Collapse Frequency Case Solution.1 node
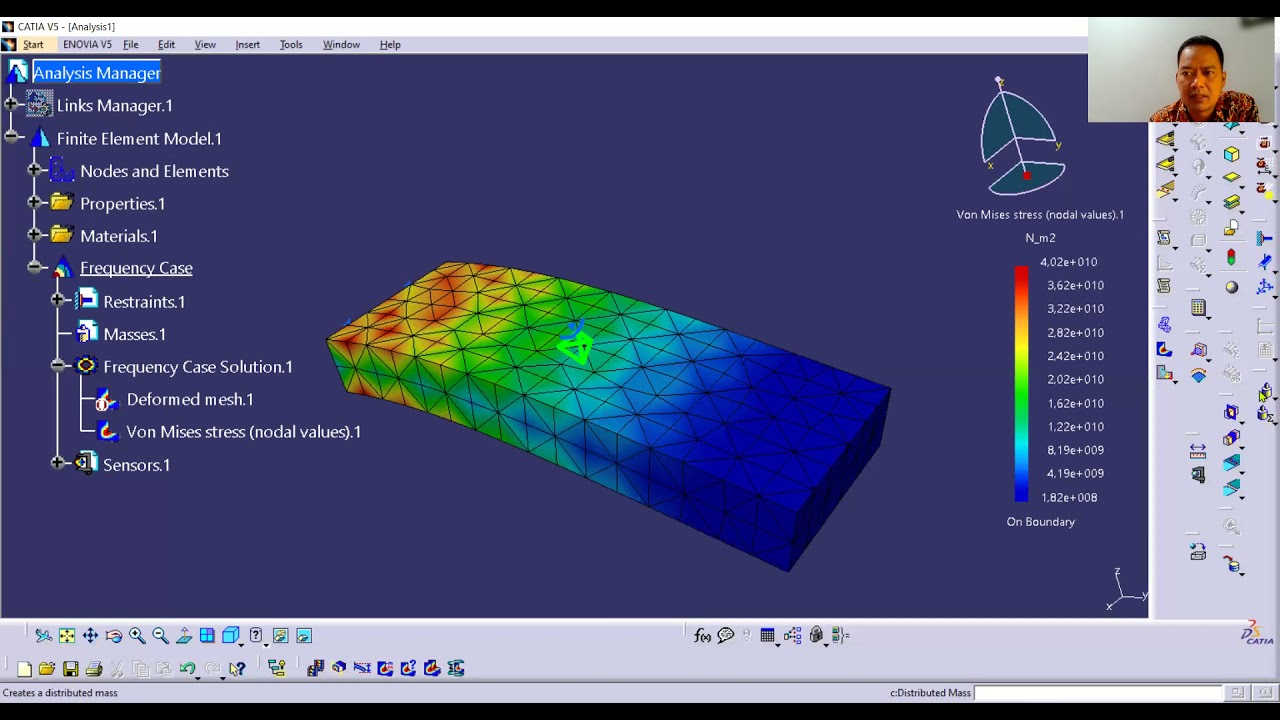Image resolution: width=1280 pixels, height=720 pixels. tap(58, 366)
